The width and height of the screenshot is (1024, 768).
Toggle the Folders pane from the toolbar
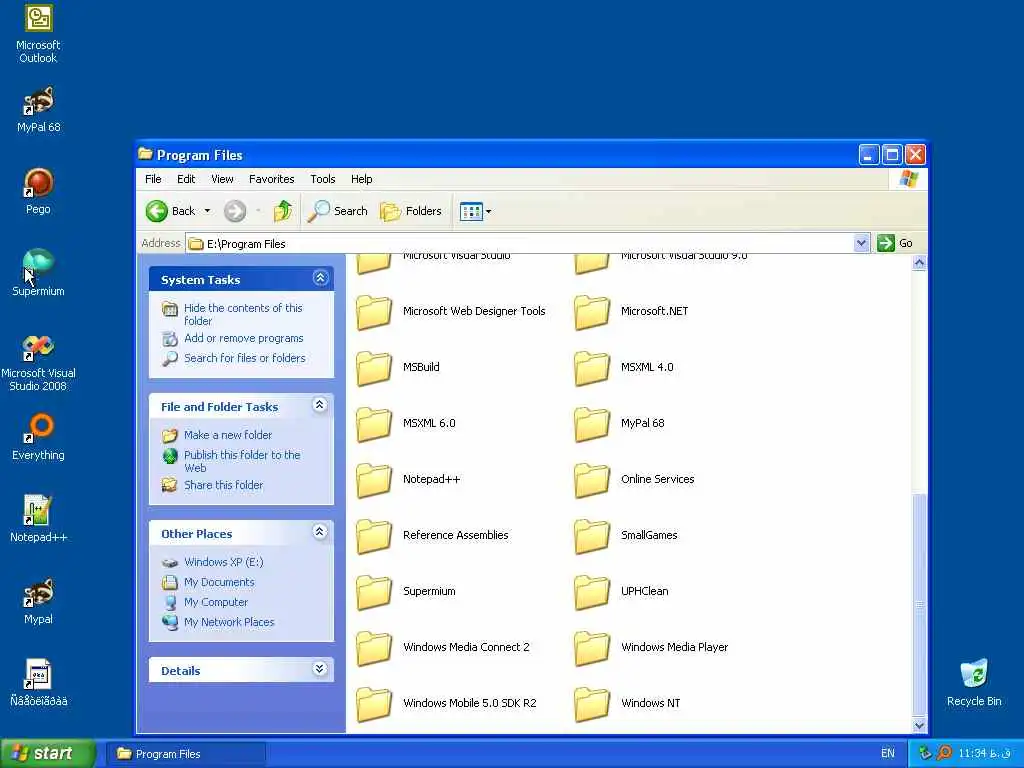pyautogui.click(x=411, y=211)
